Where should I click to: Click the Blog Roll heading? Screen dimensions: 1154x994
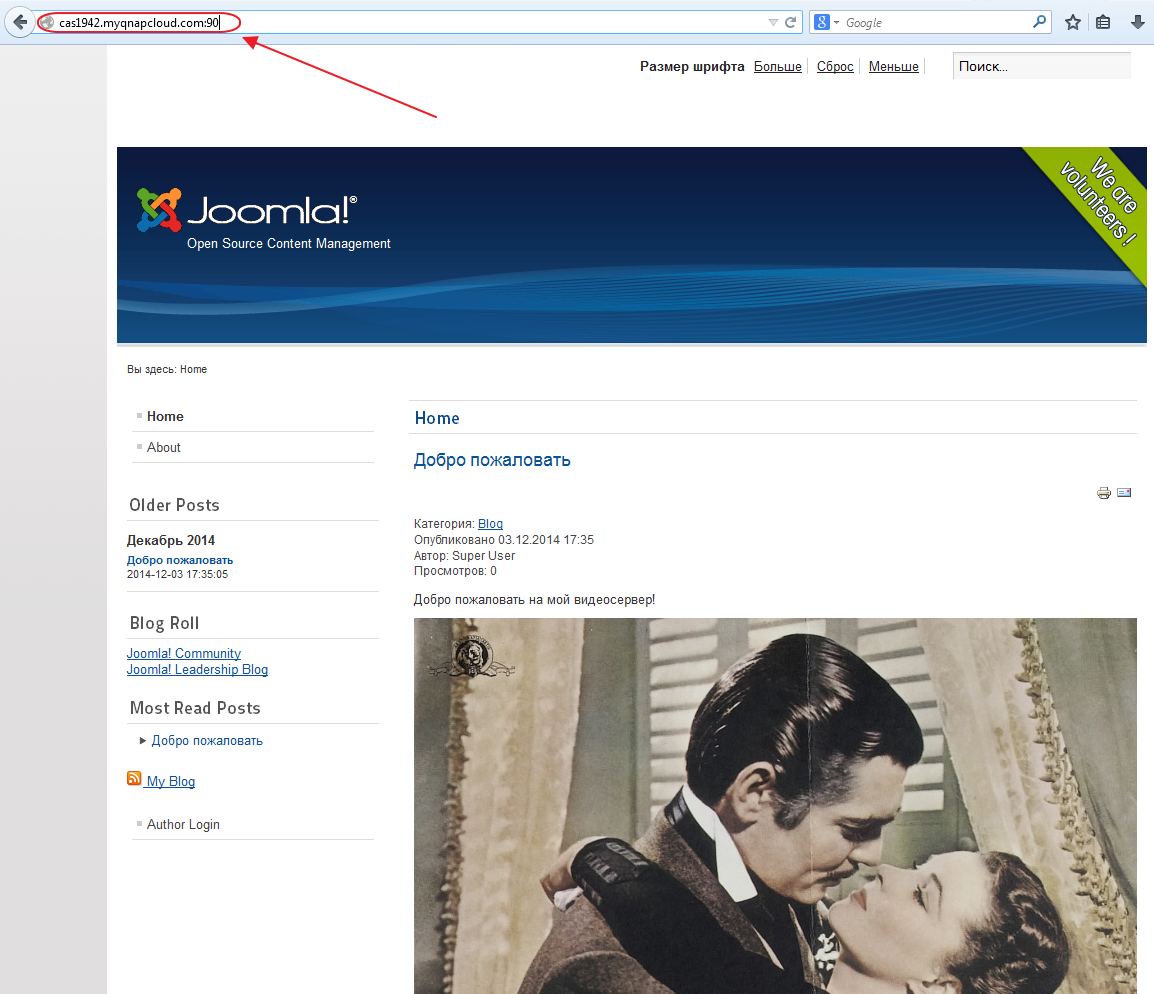(164, 623)
